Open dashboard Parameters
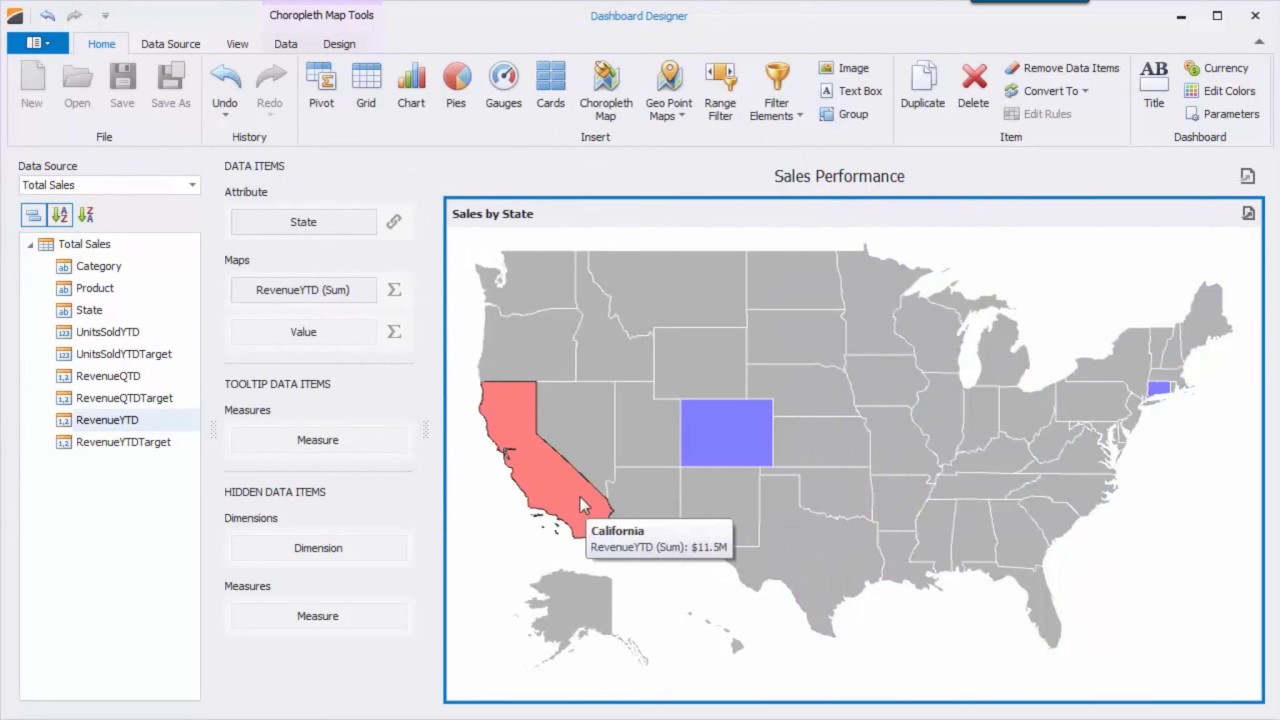1280x720 pixels. (x=1221, y=114)
